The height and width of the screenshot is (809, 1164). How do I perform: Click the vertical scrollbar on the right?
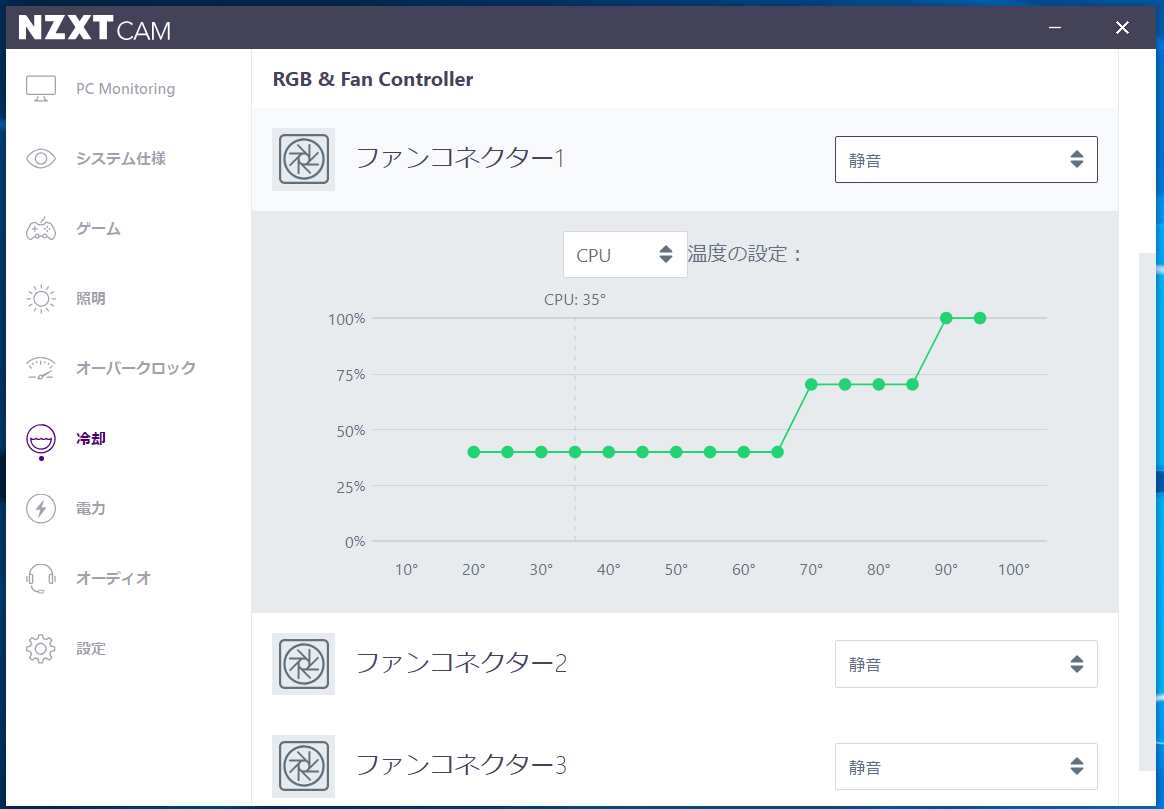(x=1147, y=511)
